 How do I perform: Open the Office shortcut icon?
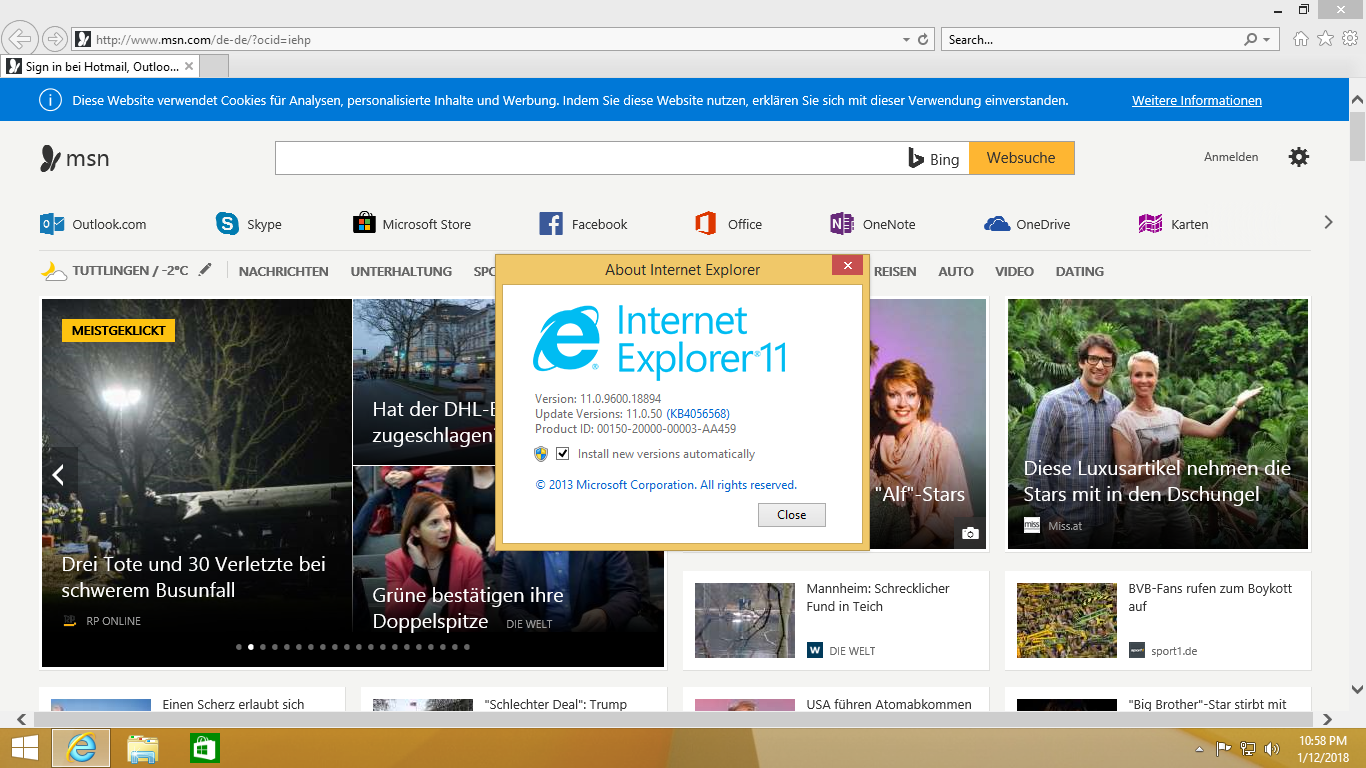click(x=706, y=223)
